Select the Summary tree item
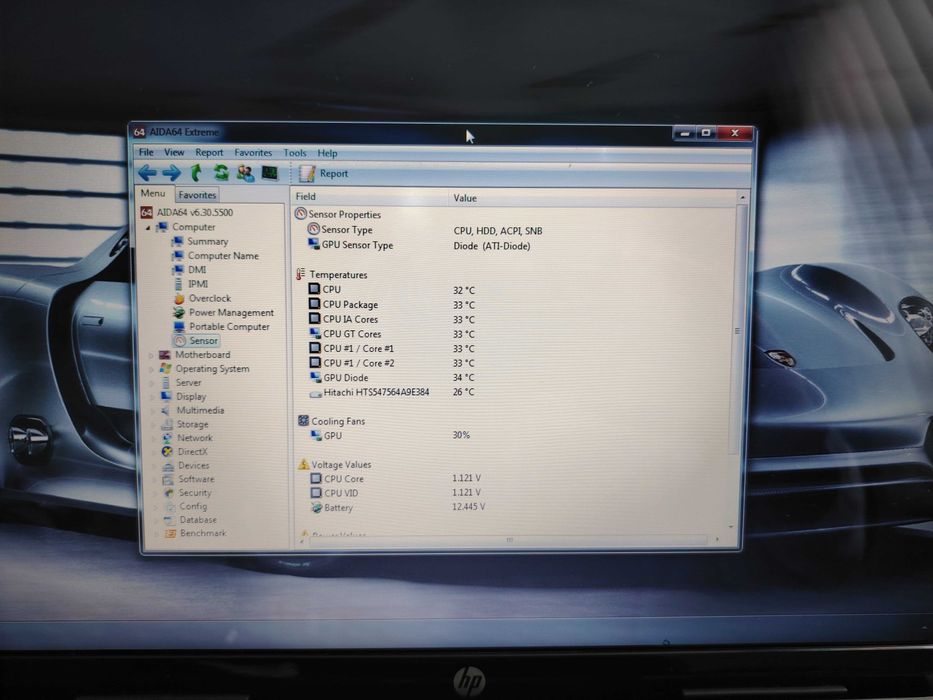Viewport: 933px width, 700px height. (200, 241)
